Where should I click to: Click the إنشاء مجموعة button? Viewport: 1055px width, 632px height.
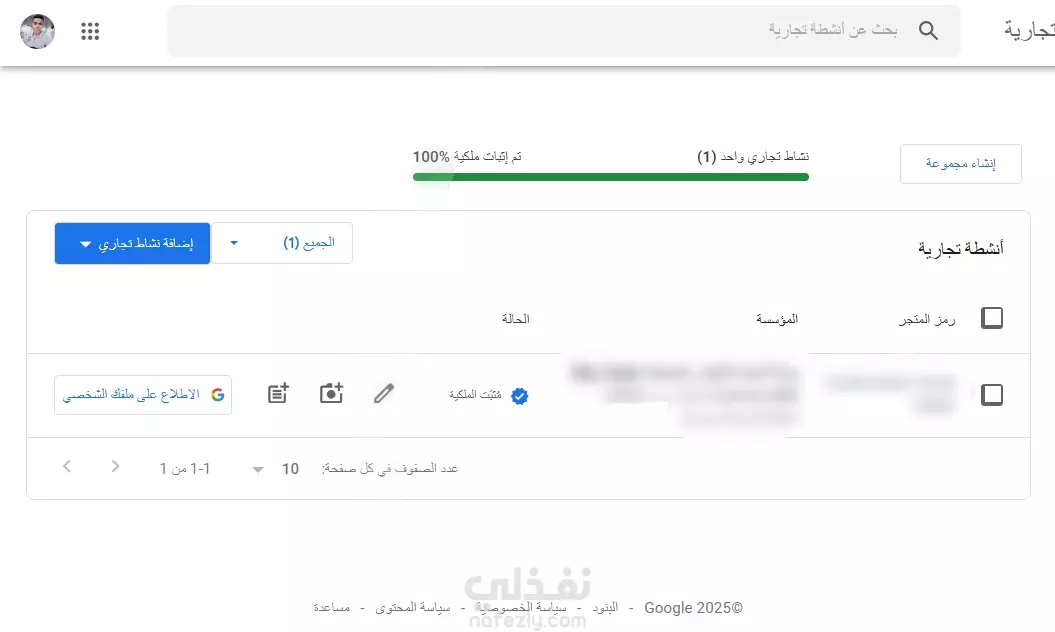tap(961, 164)
